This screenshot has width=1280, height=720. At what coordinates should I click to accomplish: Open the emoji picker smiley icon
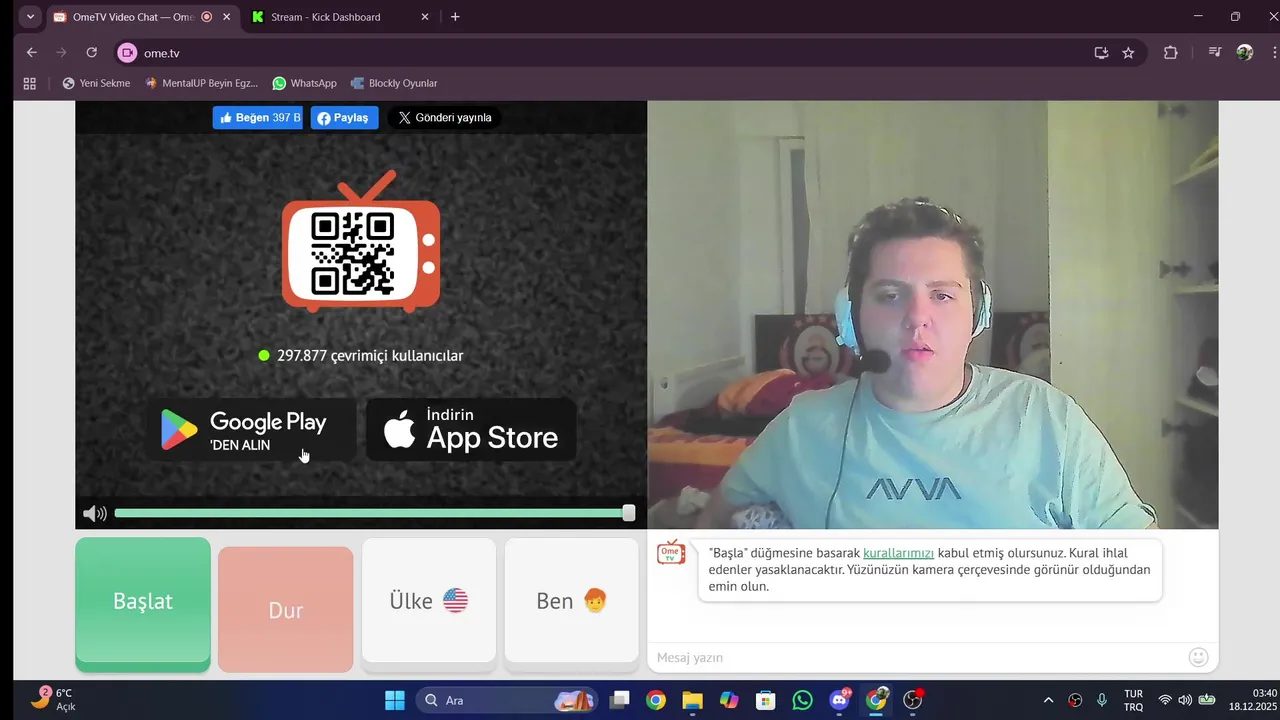[1198, 657]
